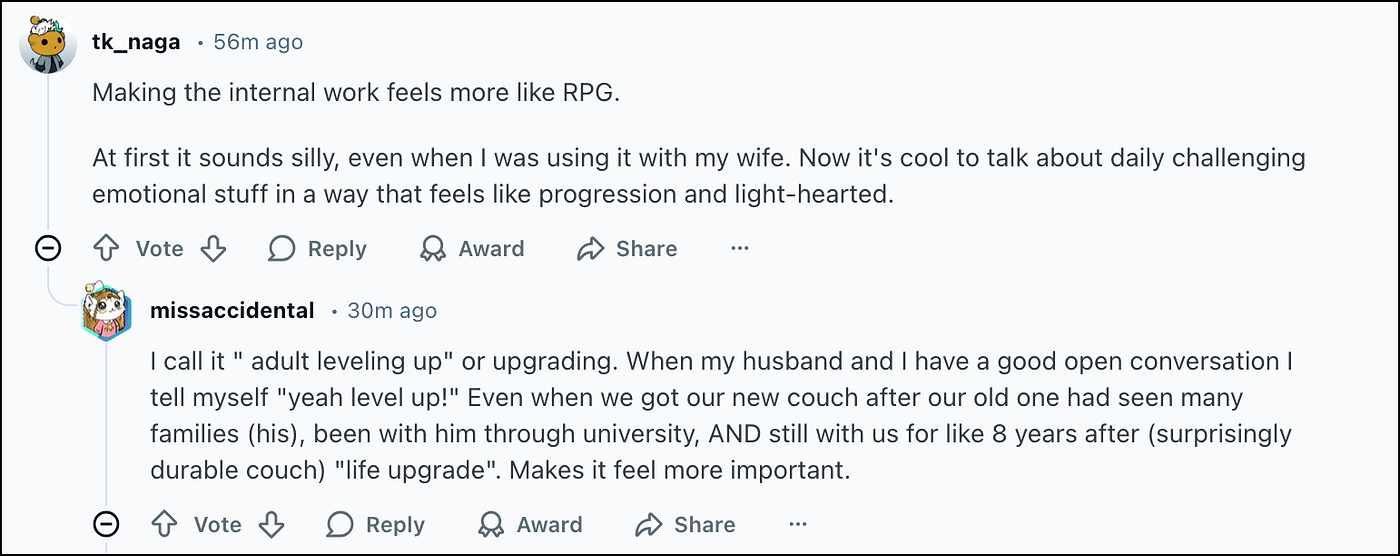Give an Award to tk_naga's comment
The height and width of the screenshot is (556, 1400).
(472, 248)
